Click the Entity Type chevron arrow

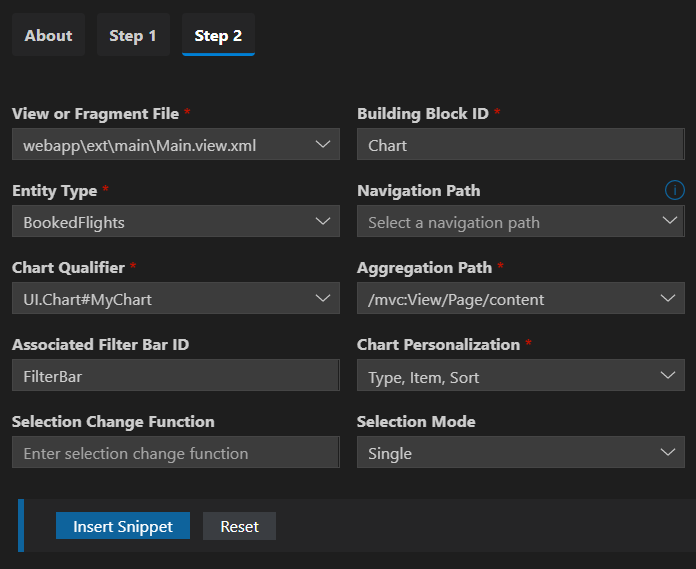[x=322, y=222]
